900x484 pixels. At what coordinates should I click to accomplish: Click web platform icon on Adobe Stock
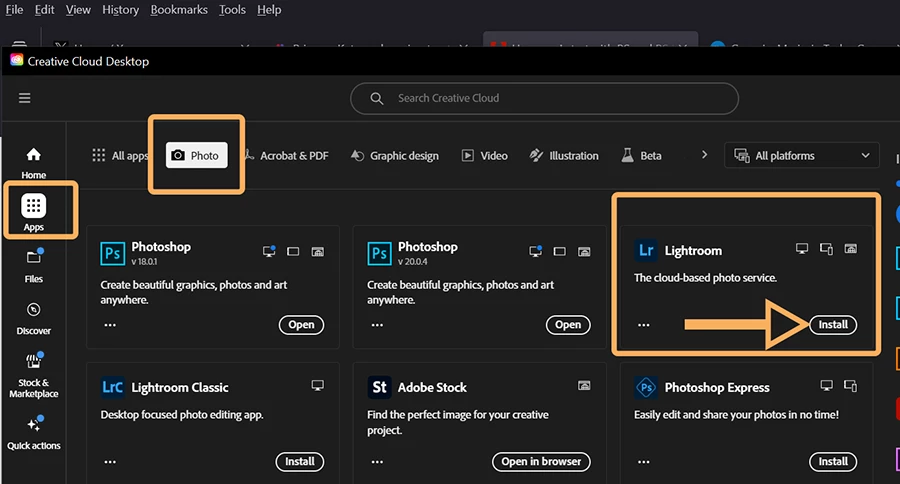coord(584,385)
